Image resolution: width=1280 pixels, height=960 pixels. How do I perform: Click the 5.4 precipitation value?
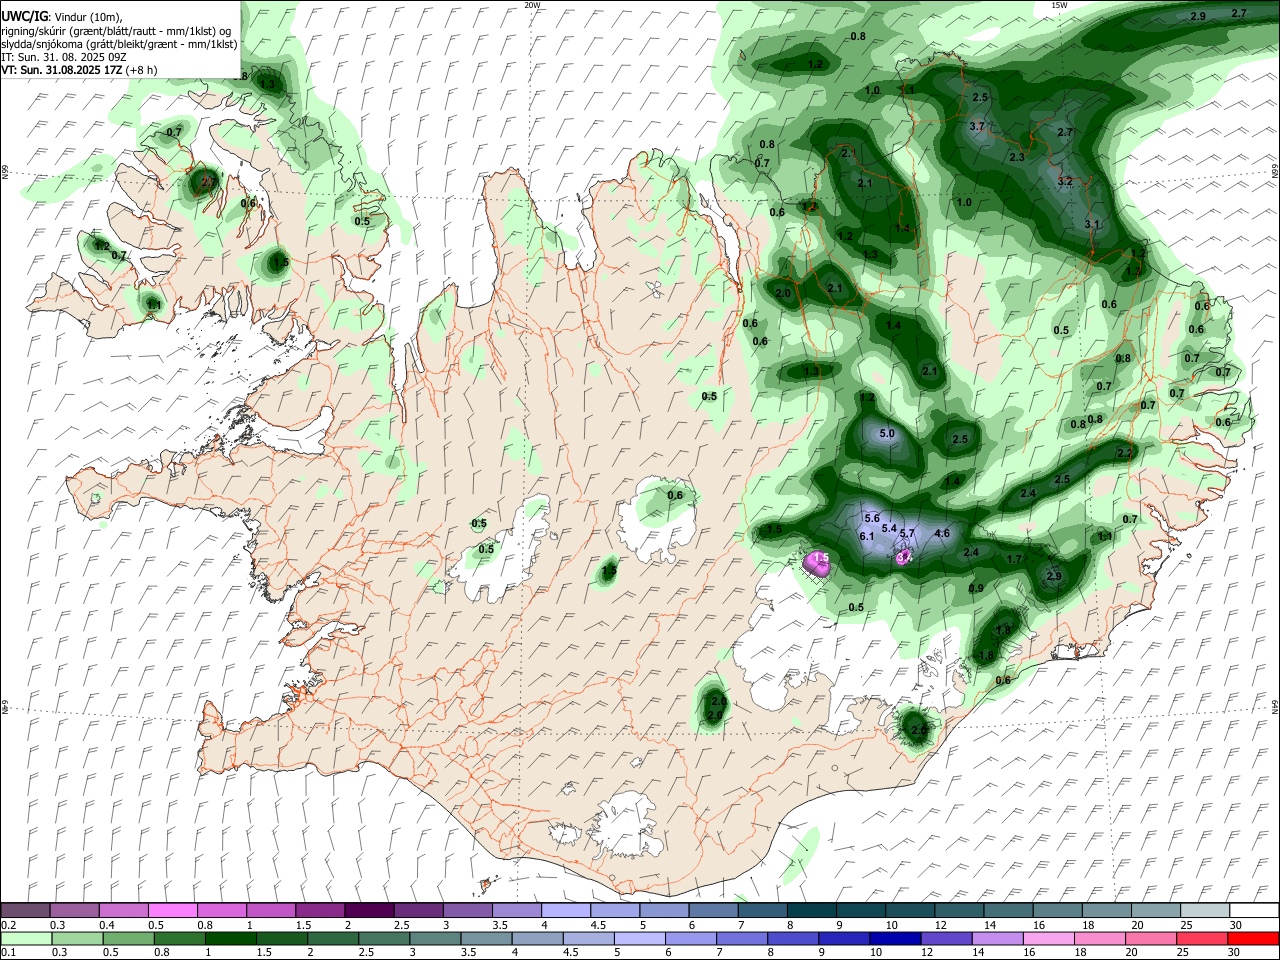pos(889,528)
